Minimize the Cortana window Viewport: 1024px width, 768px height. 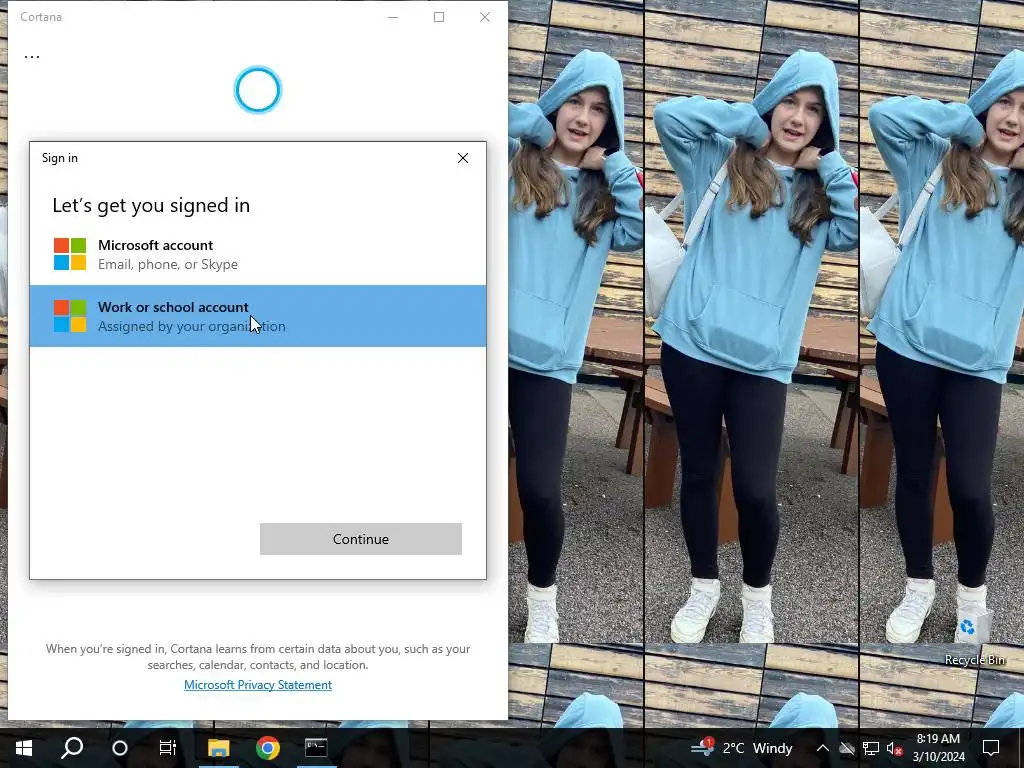click(x=392, y=17)
